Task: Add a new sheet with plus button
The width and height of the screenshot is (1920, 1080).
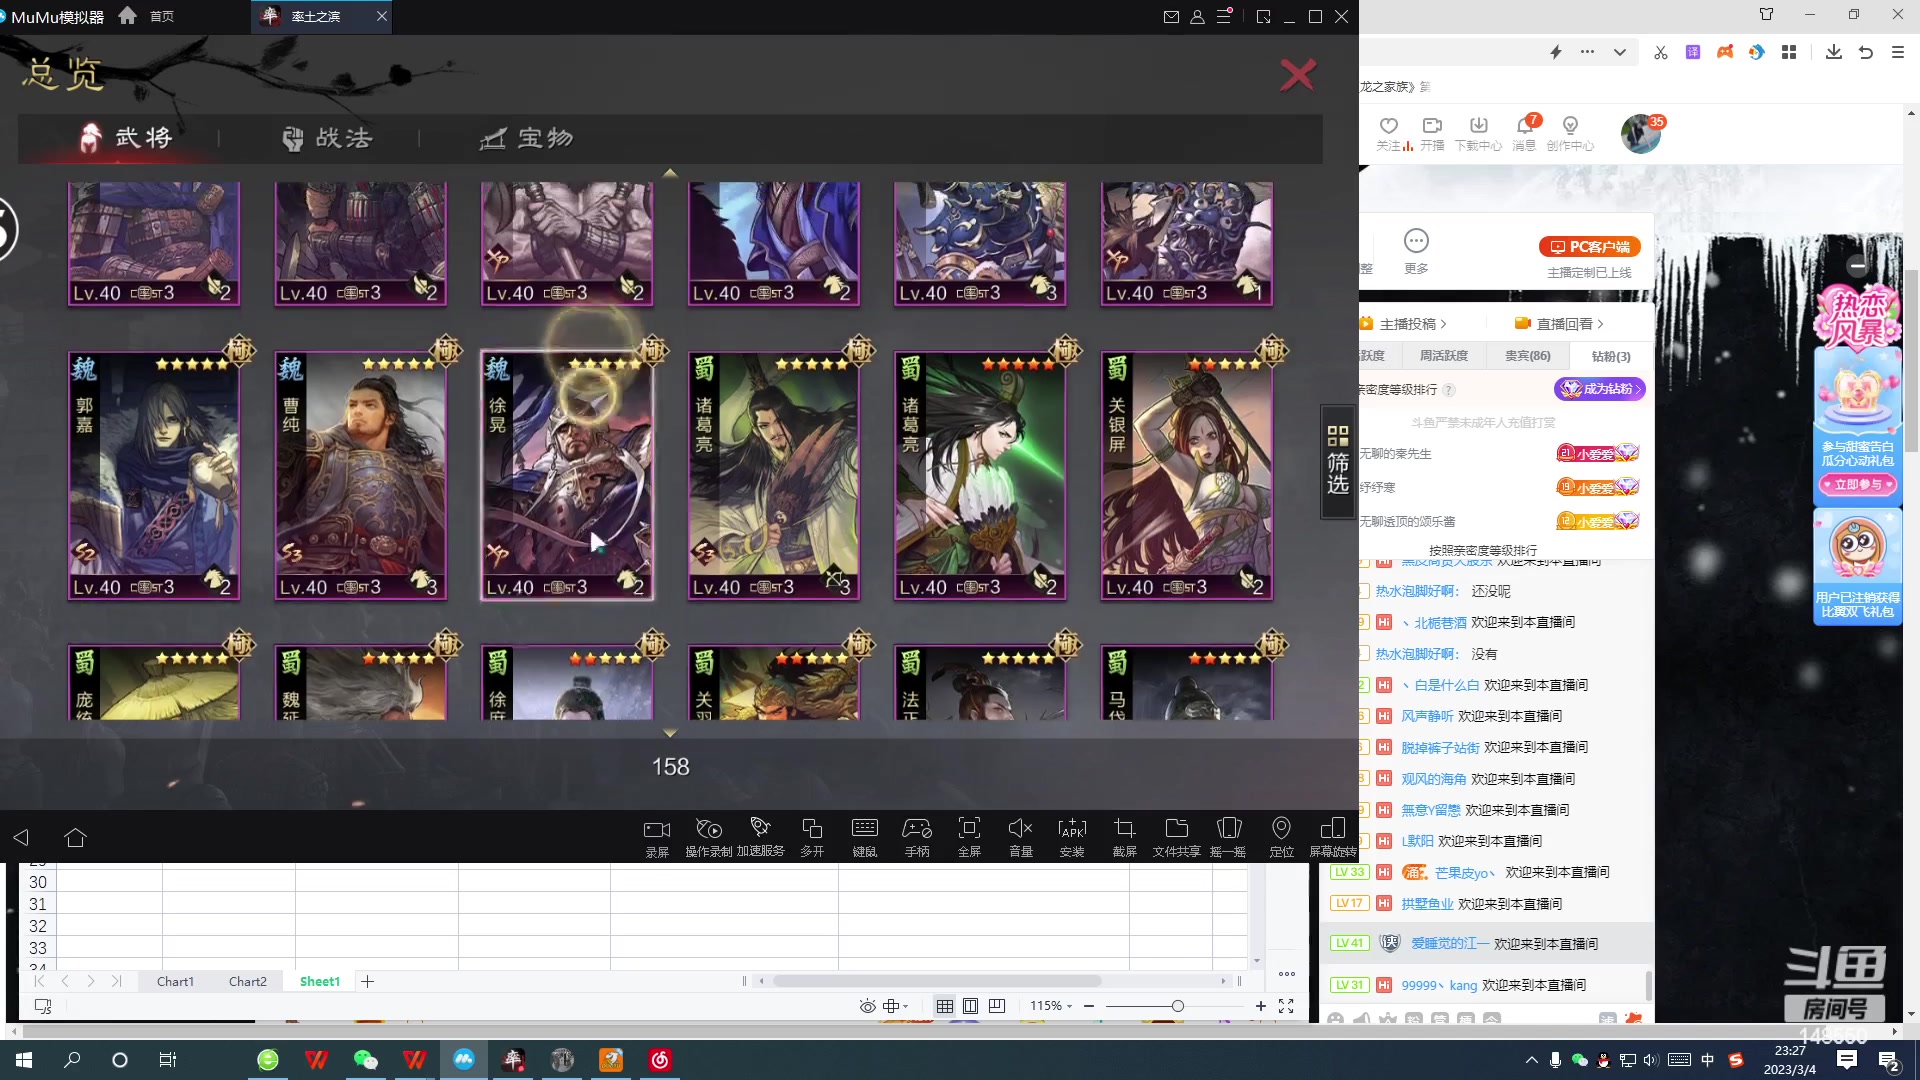Action: [x=367, y=981]
